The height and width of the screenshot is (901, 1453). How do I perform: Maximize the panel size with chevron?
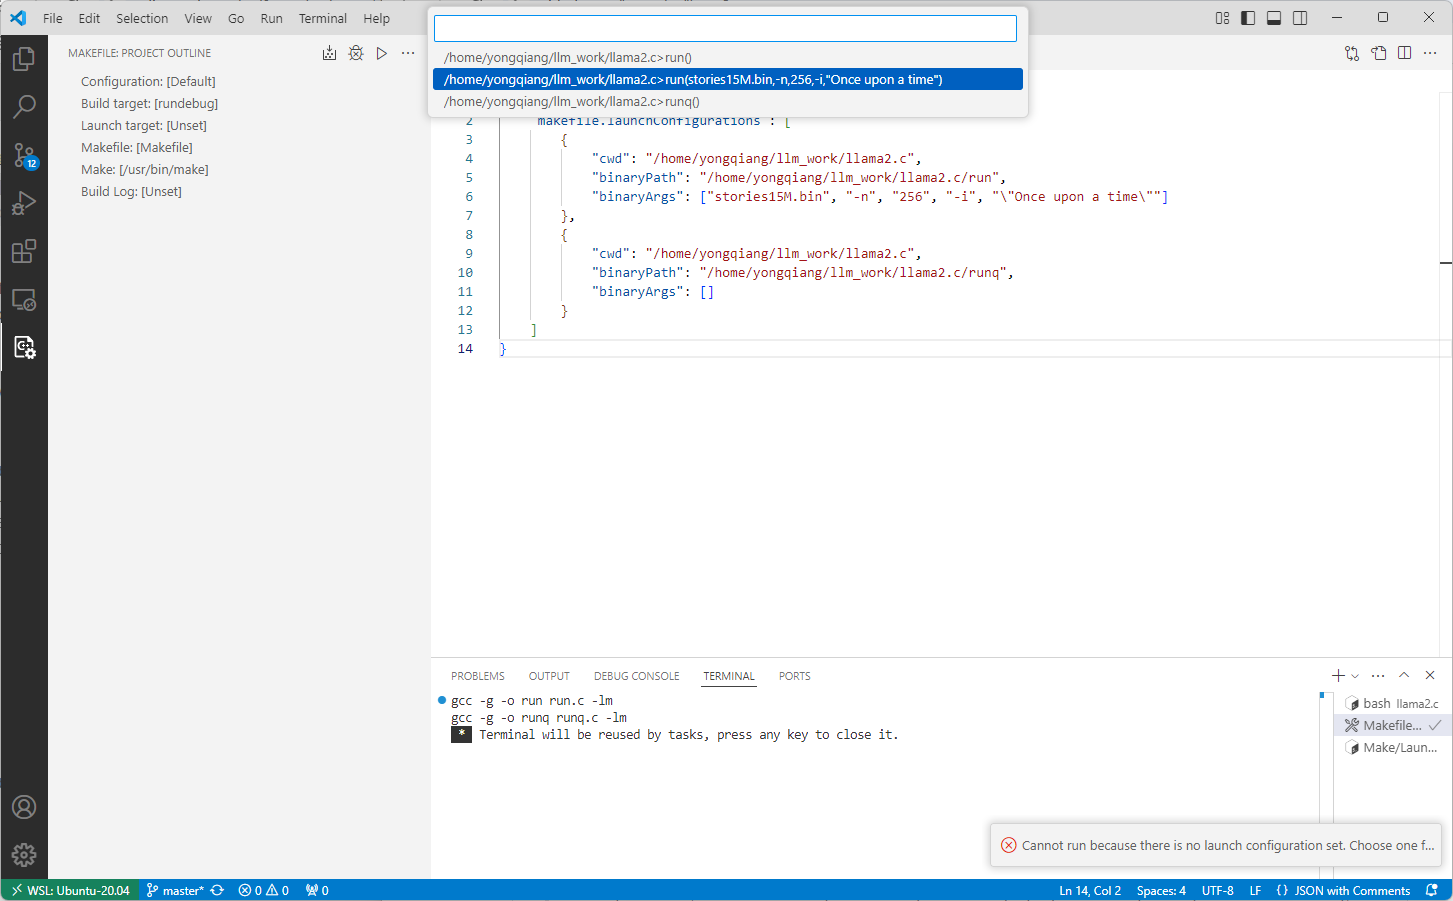tap(1404, 676)
